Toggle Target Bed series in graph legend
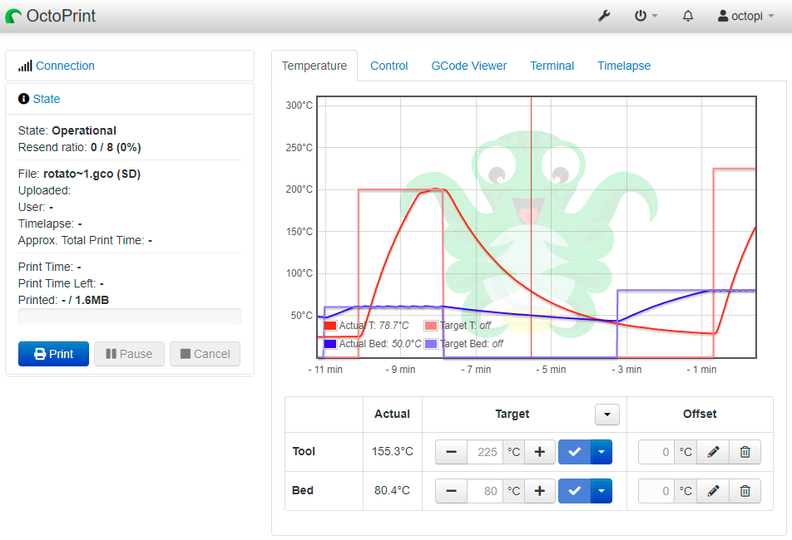 (x=465, y=343)
